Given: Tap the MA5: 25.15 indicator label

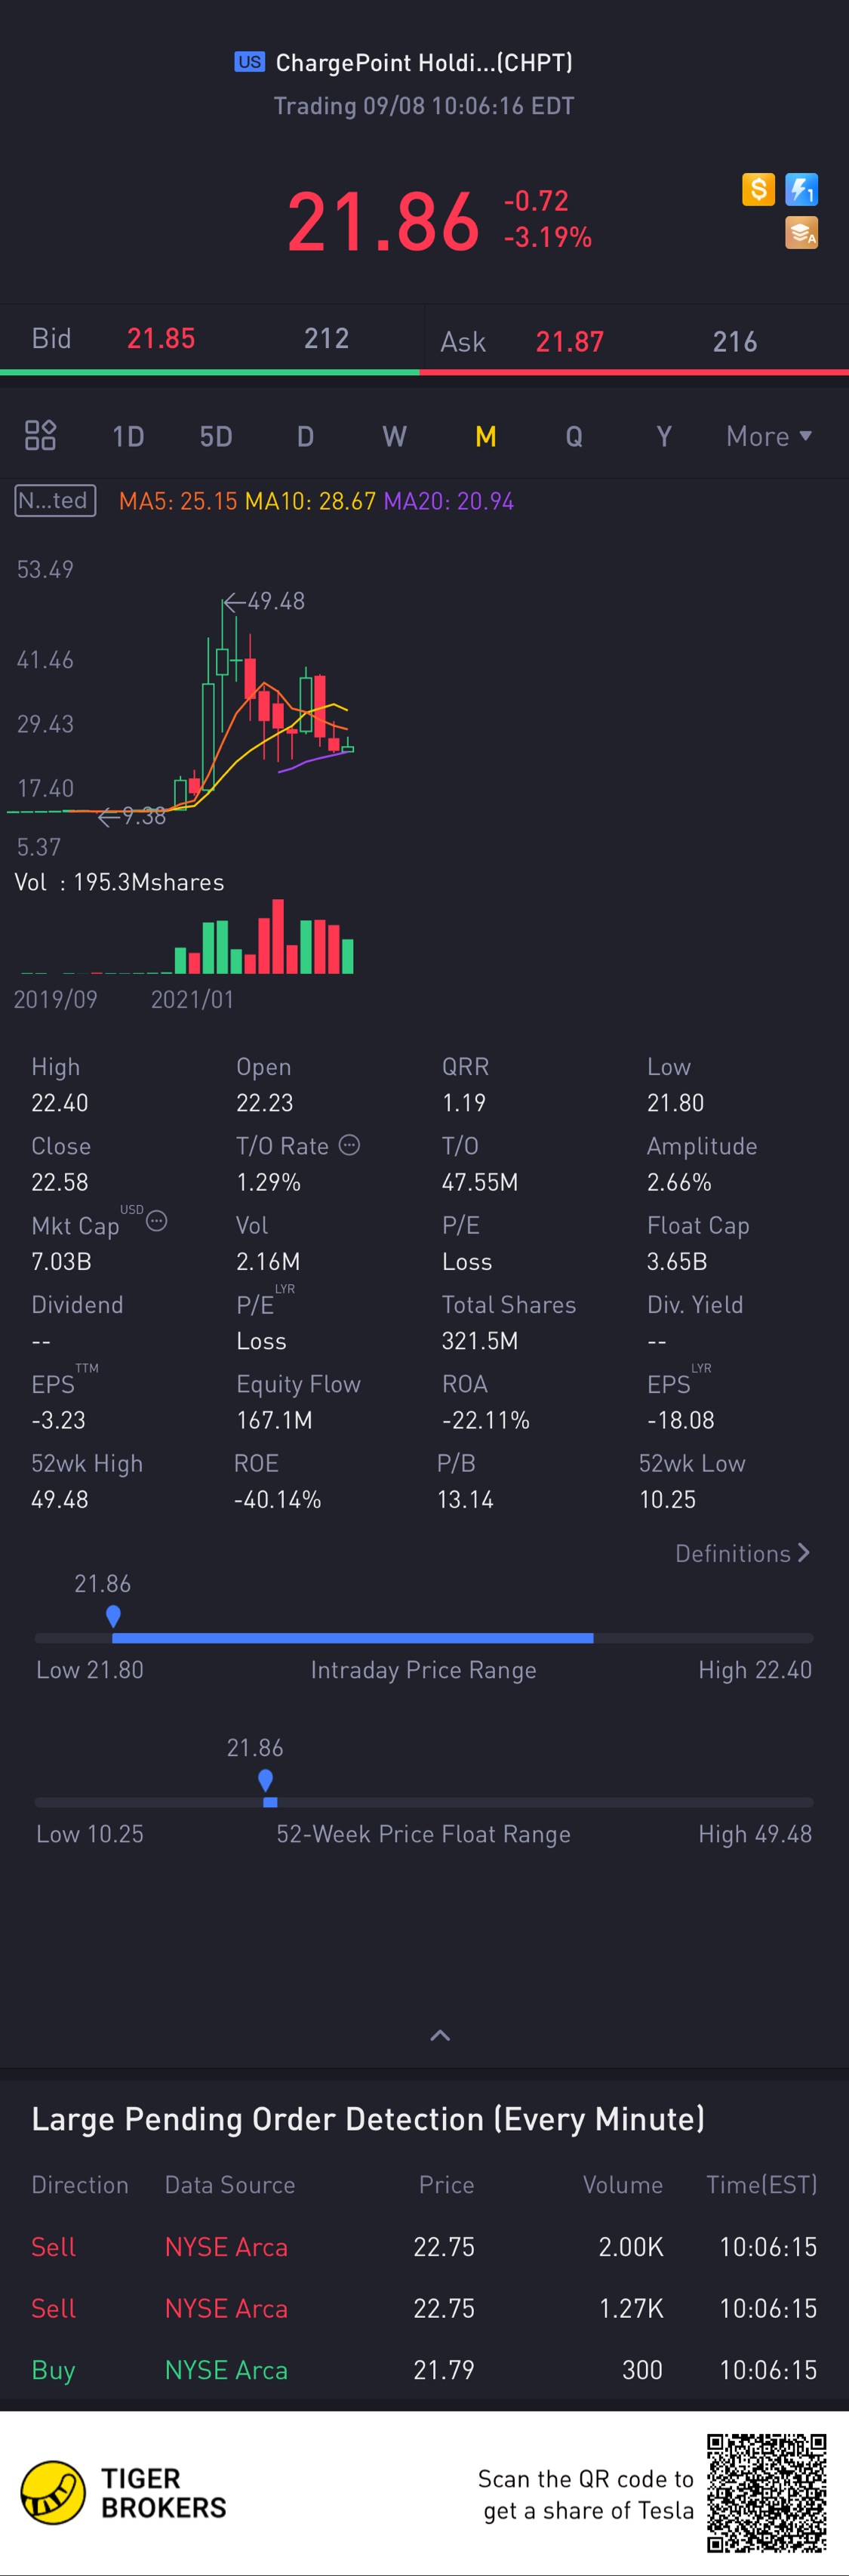Looking at the screenshot, I should 178,501.
